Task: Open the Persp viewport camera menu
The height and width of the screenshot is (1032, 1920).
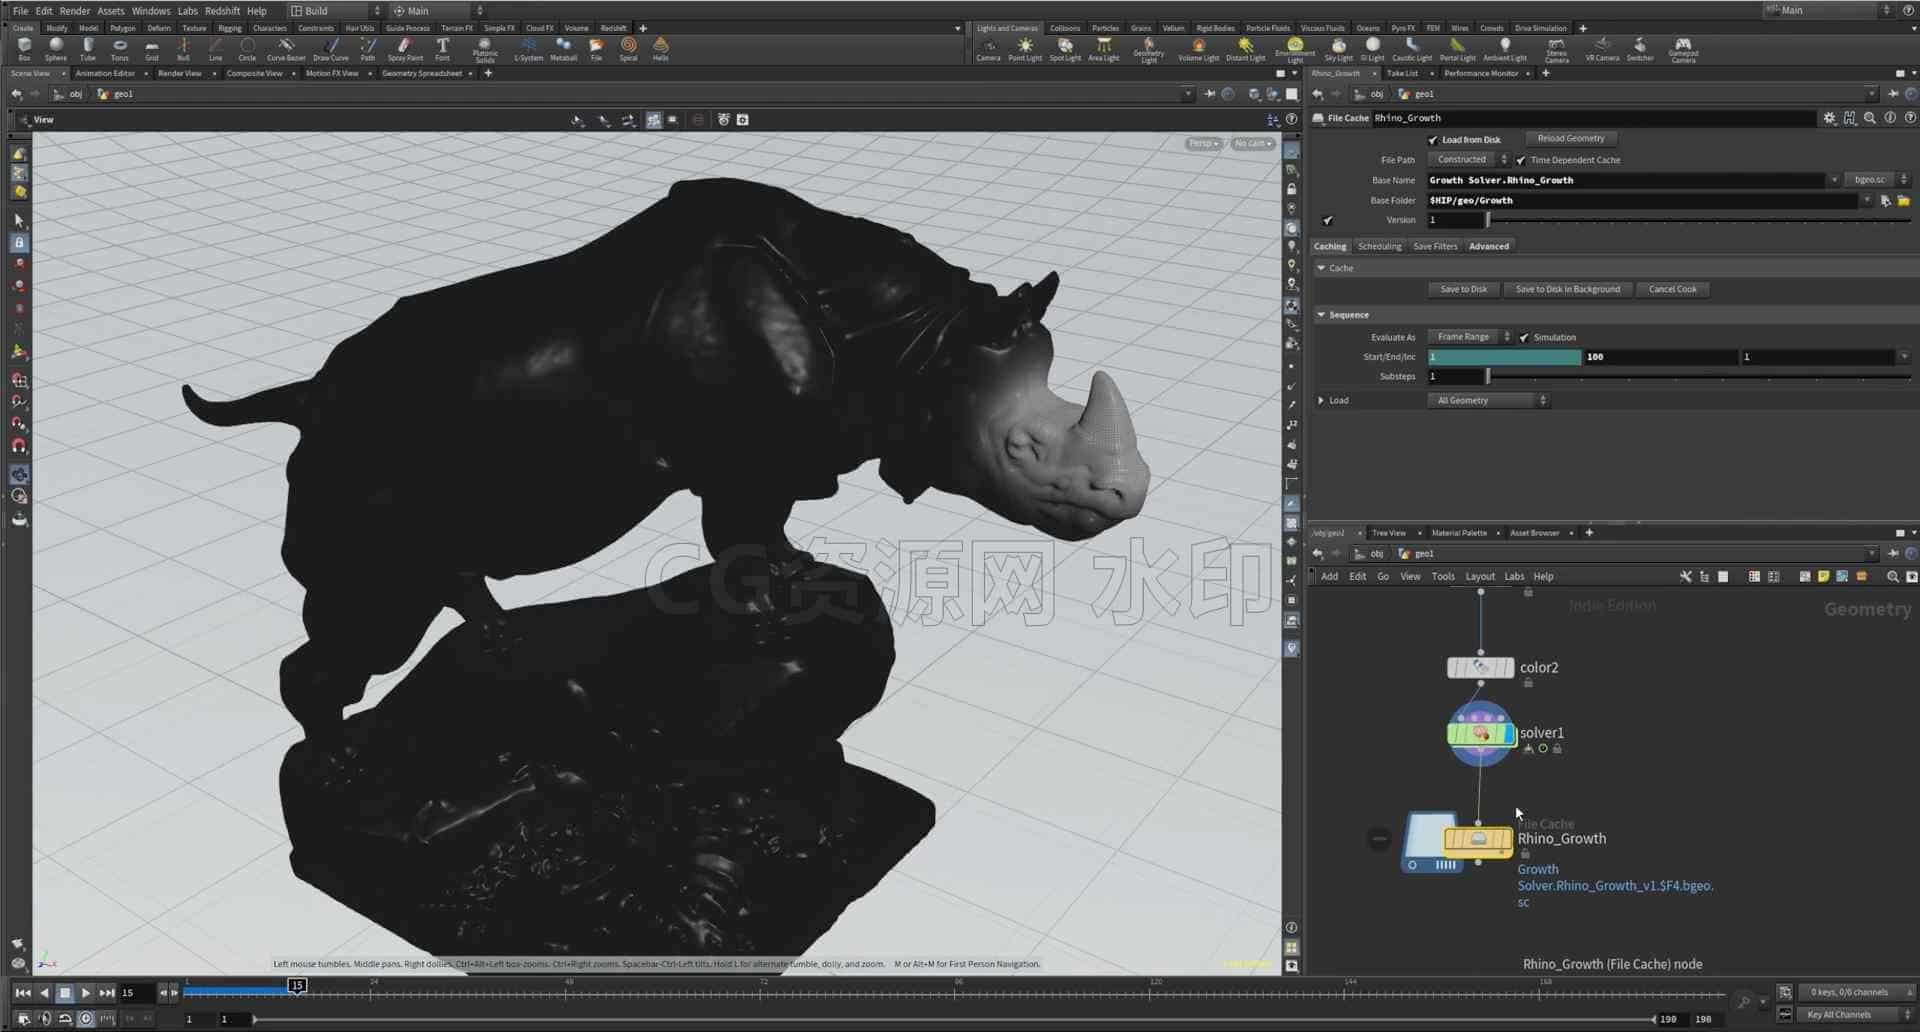Action: [x=1203, y=144]
